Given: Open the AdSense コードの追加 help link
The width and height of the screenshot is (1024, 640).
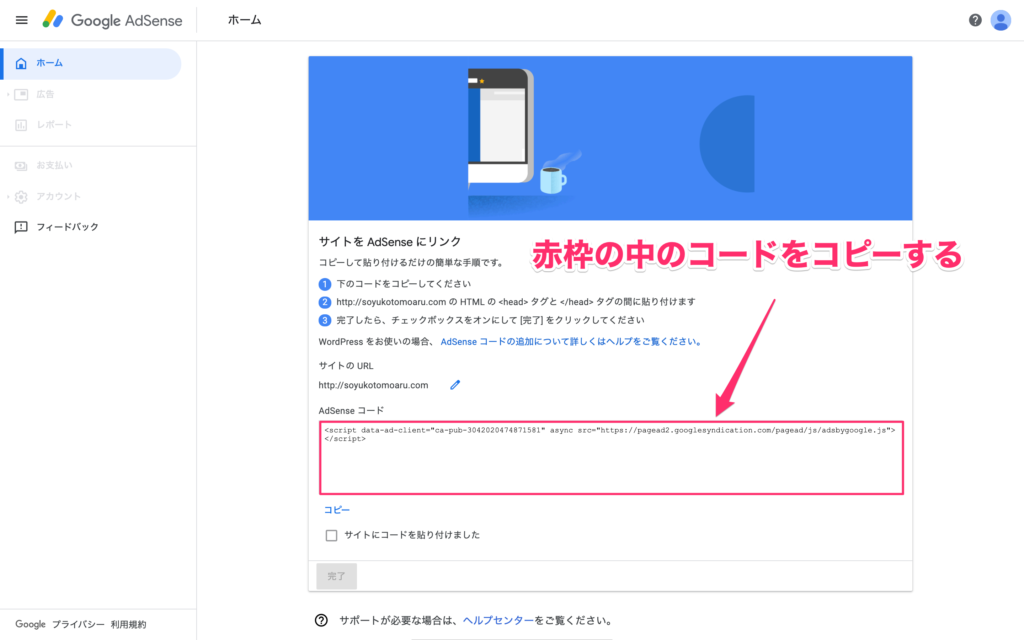Looking at the screenshot, I should coord(571,342).
